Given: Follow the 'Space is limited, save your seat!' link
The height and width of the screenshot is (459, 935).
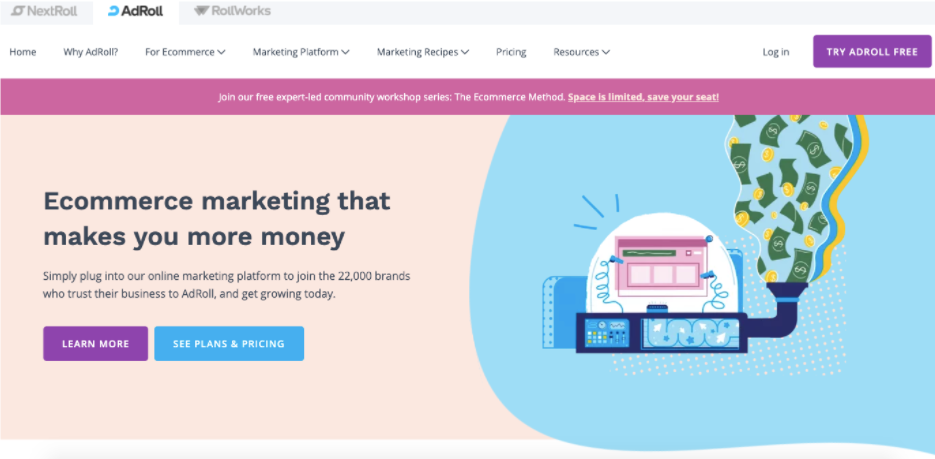Looking at the screenshot, I should [643, 97].
